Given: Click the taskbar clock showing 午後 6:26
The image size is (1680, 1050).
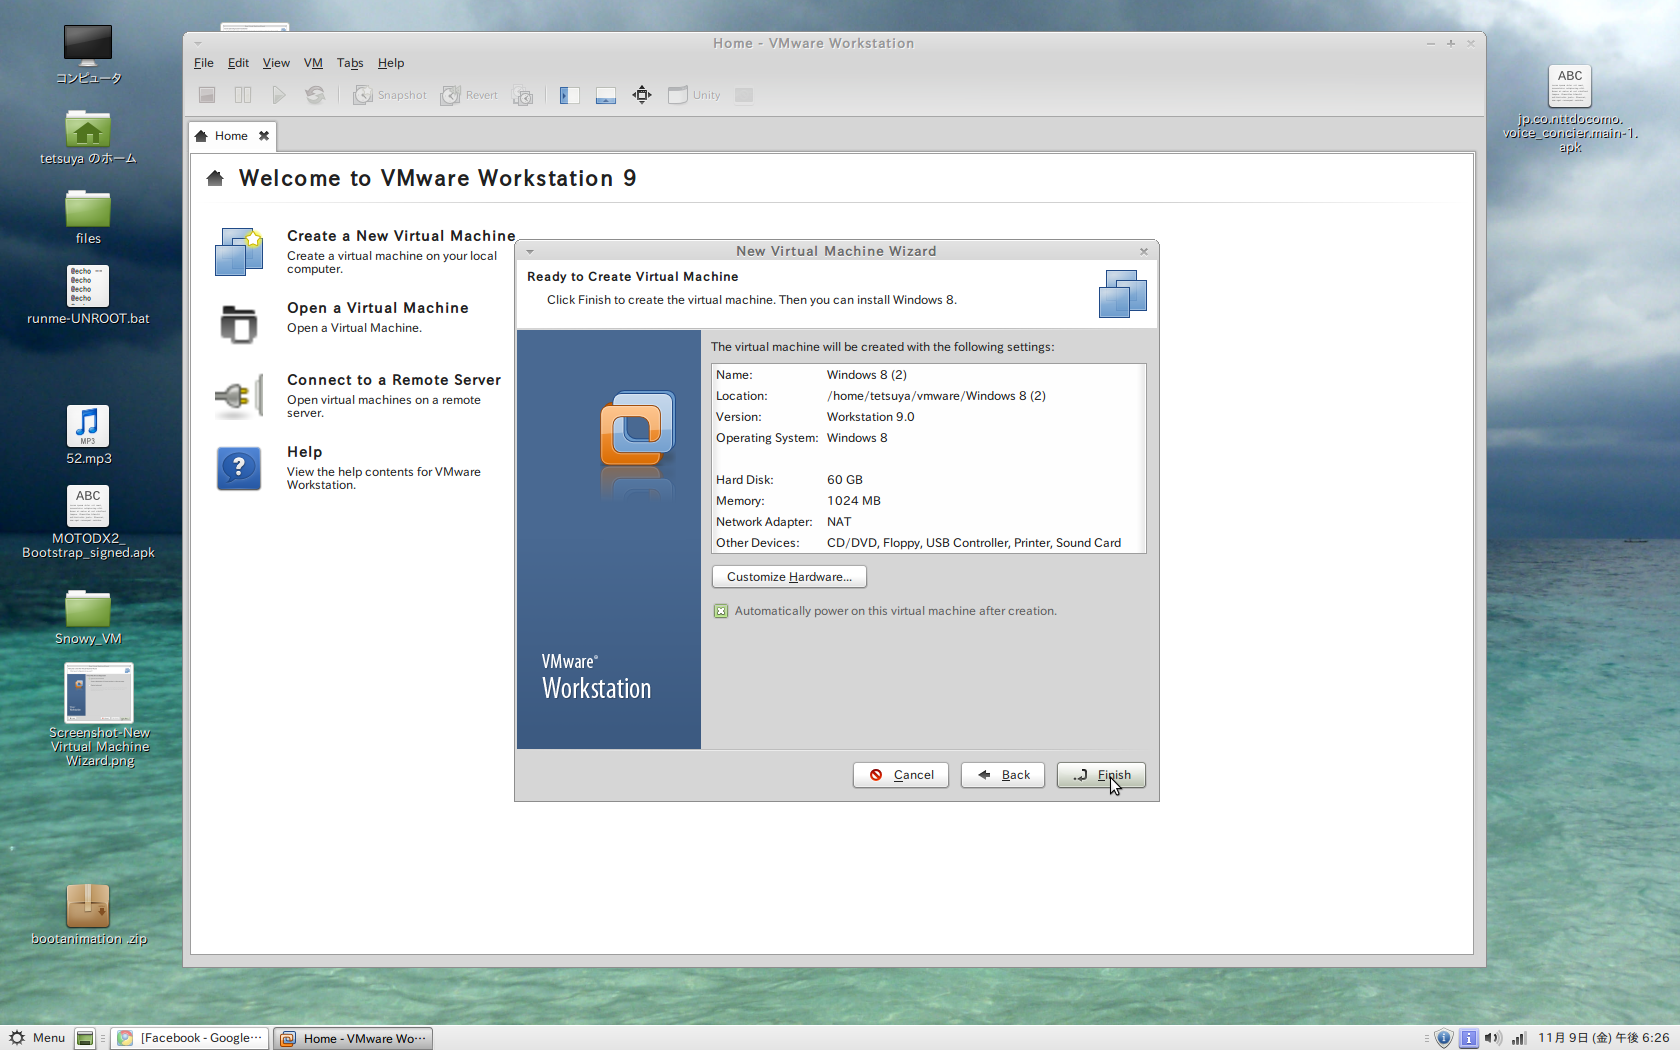Looking at the screenshot, I should click(1603, 1038).
